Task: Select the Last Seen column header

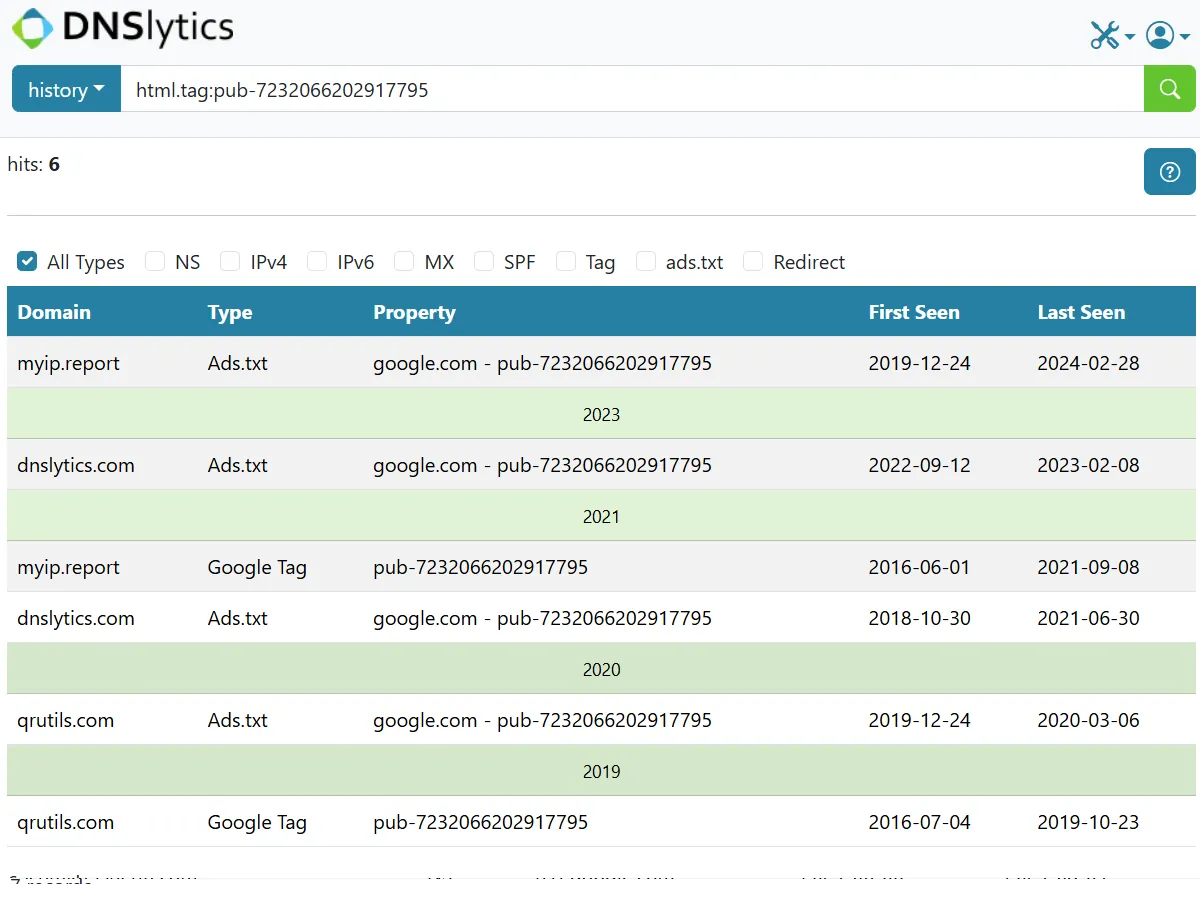Action: click(1081, 312)
